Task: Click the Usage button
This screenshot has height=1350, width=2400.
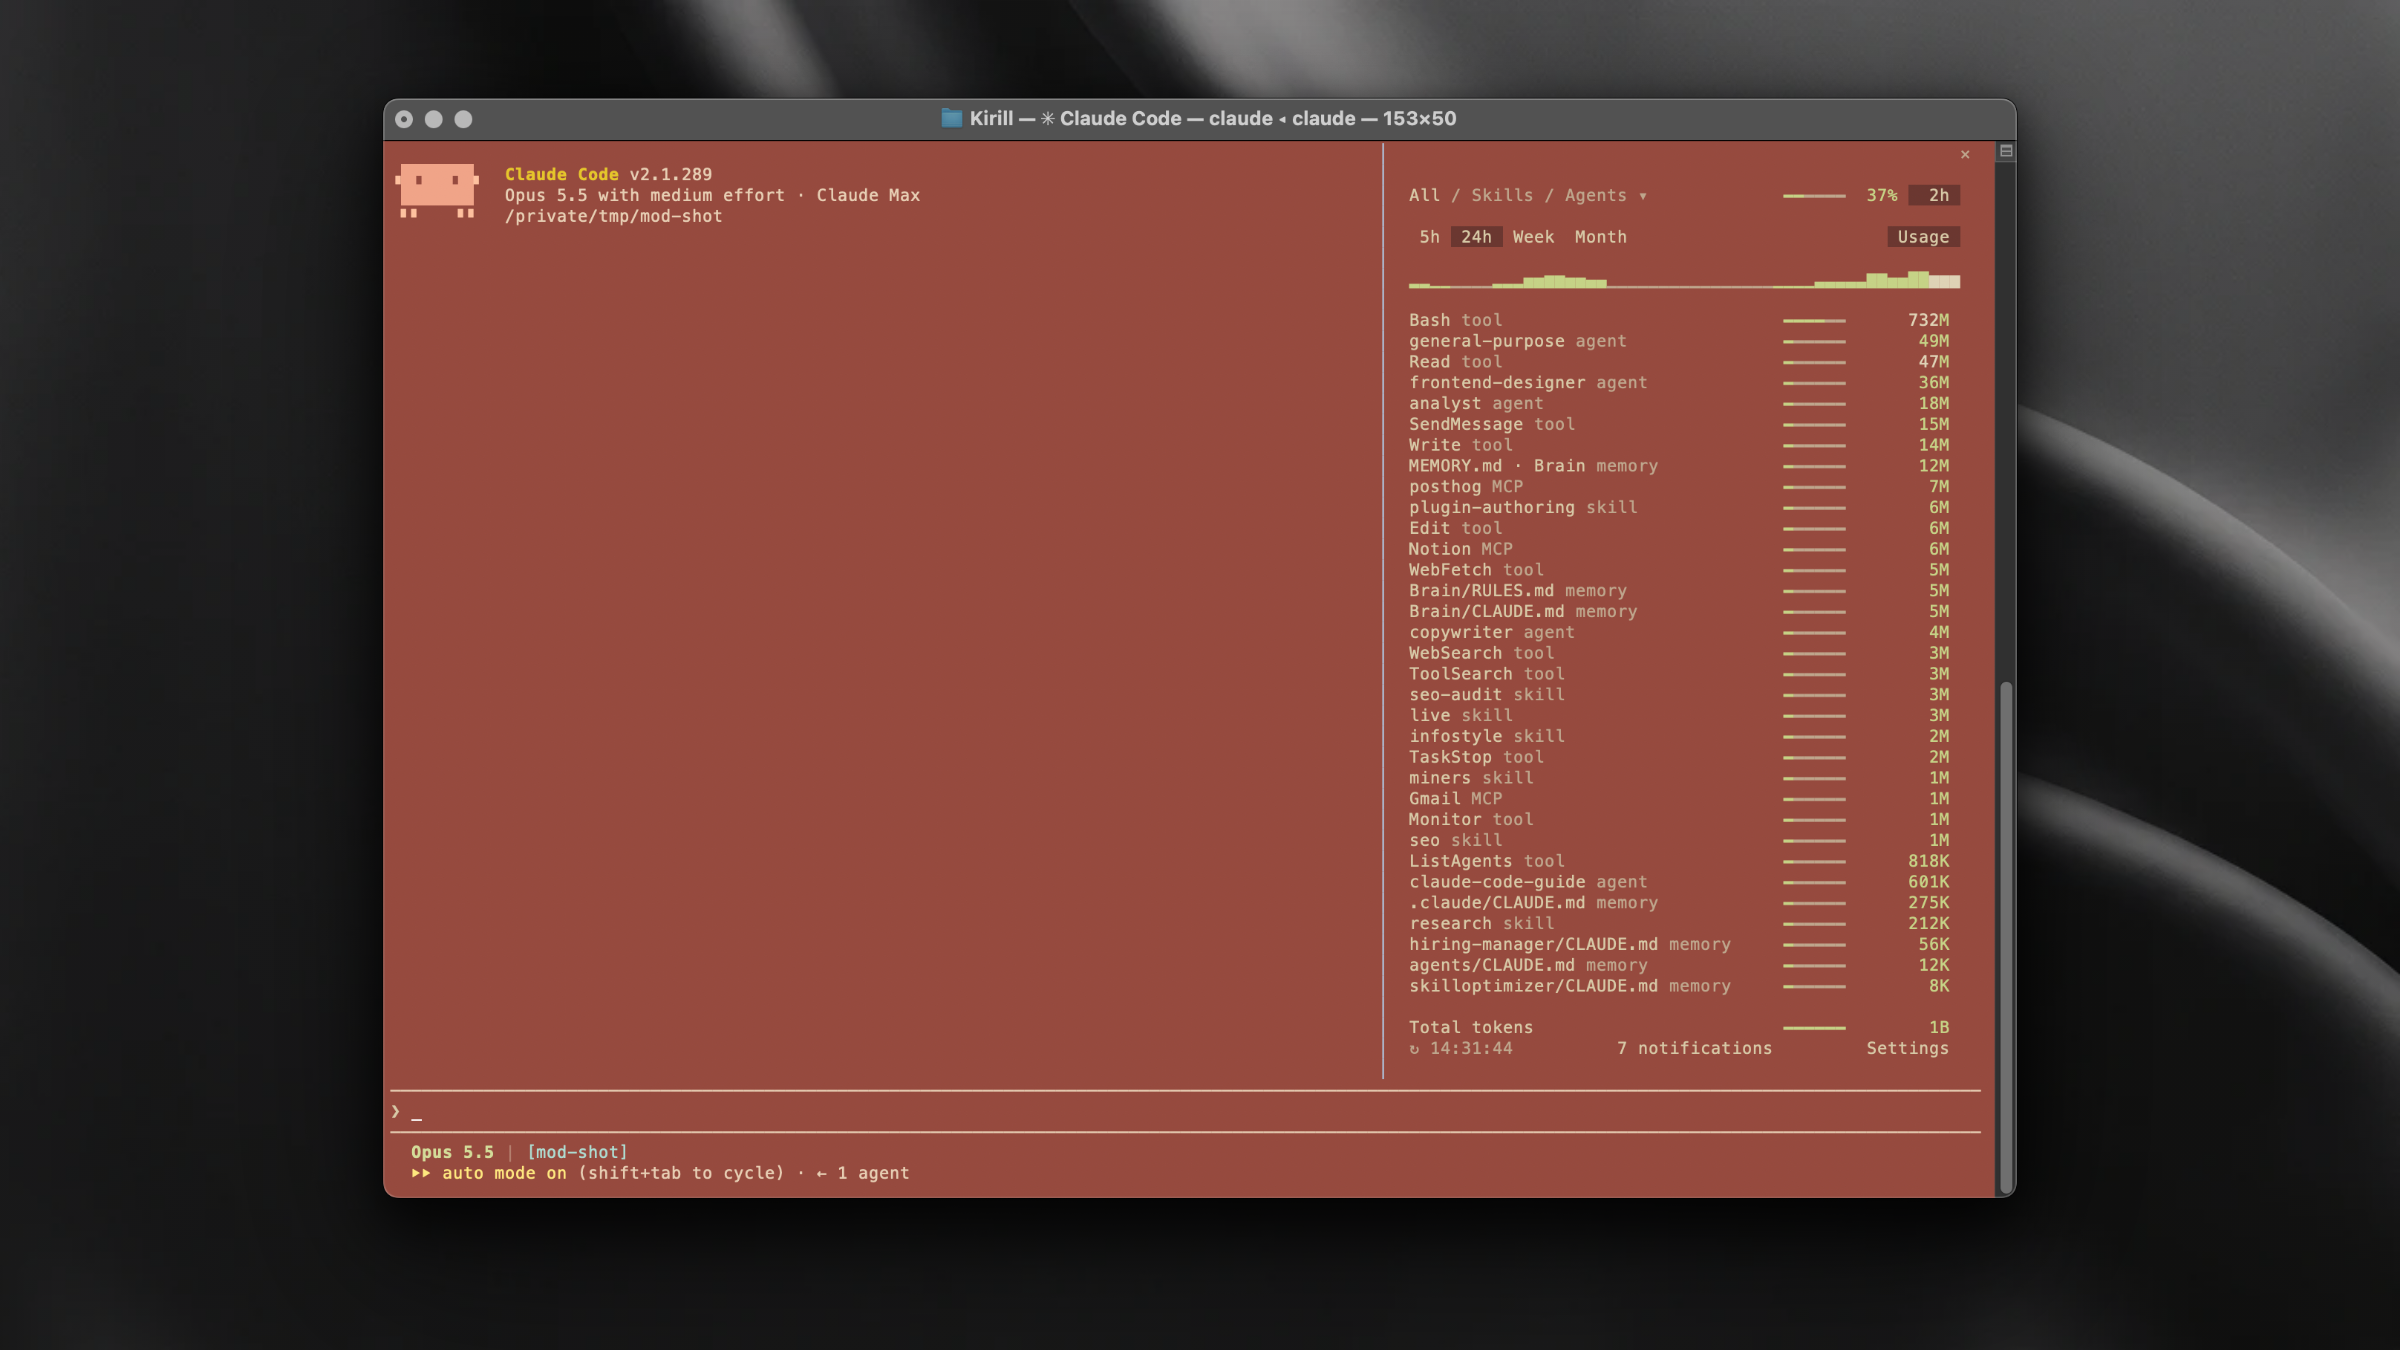Action: (x=1923, y=237)
